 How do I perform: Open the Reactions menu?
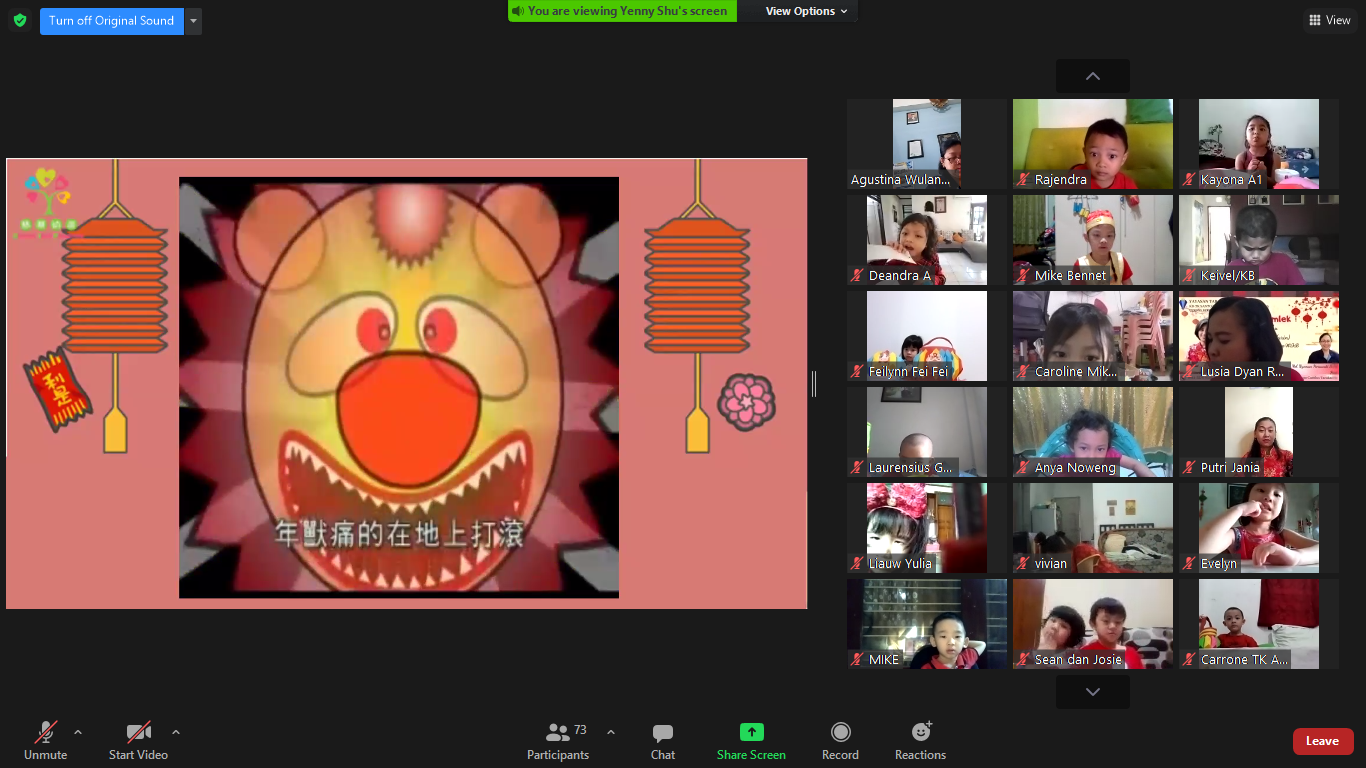[920, 741]
